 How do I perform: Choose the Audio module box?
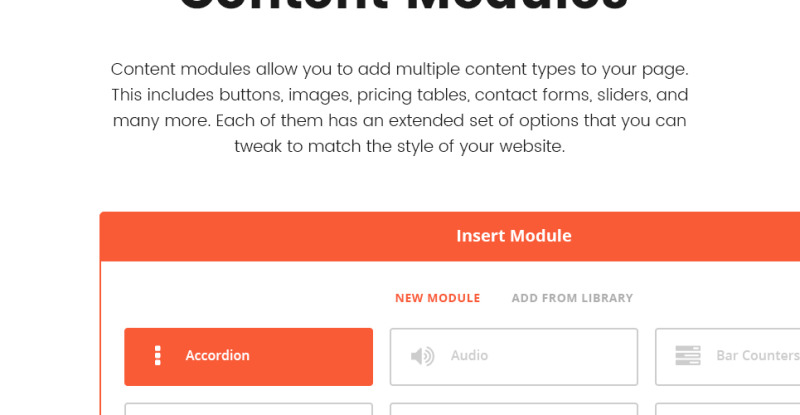click(514, 357)
